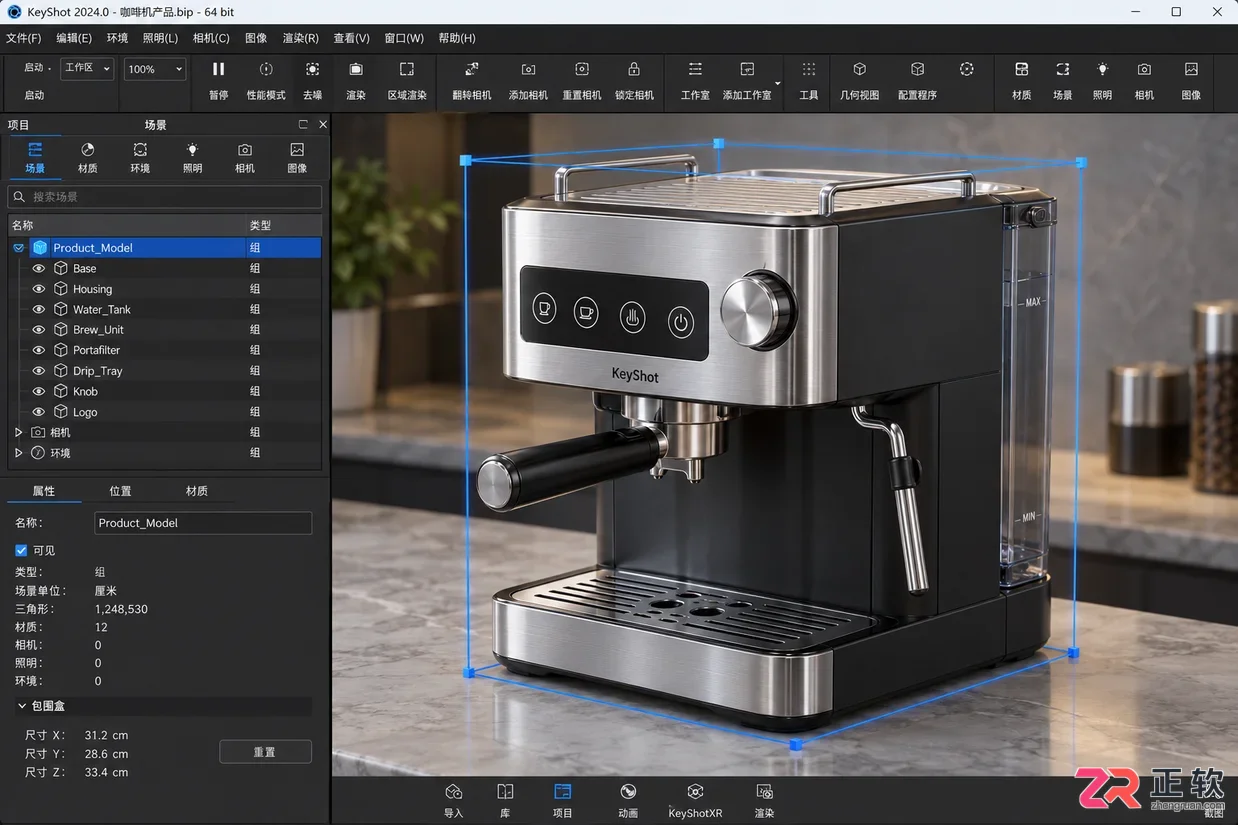1238x825 pixels.
Task: Switch to the 位置 properties tab
Action: [x=120, y=491]
